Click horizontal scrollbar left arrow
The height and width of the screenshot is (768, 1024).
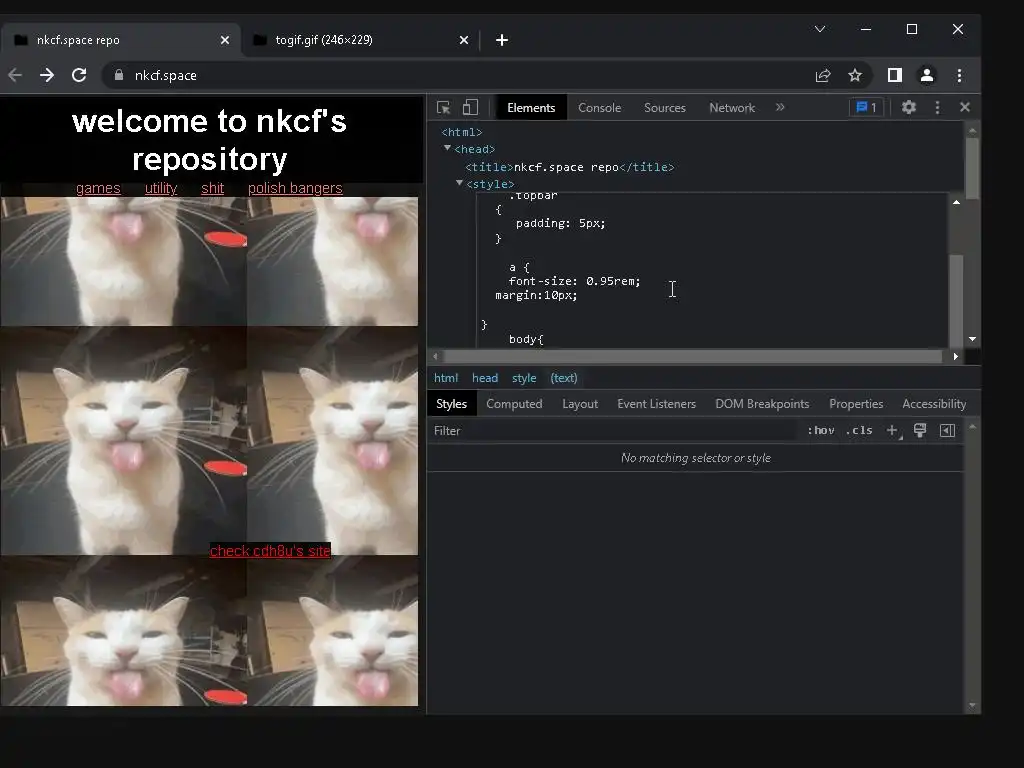coord(436,357)
